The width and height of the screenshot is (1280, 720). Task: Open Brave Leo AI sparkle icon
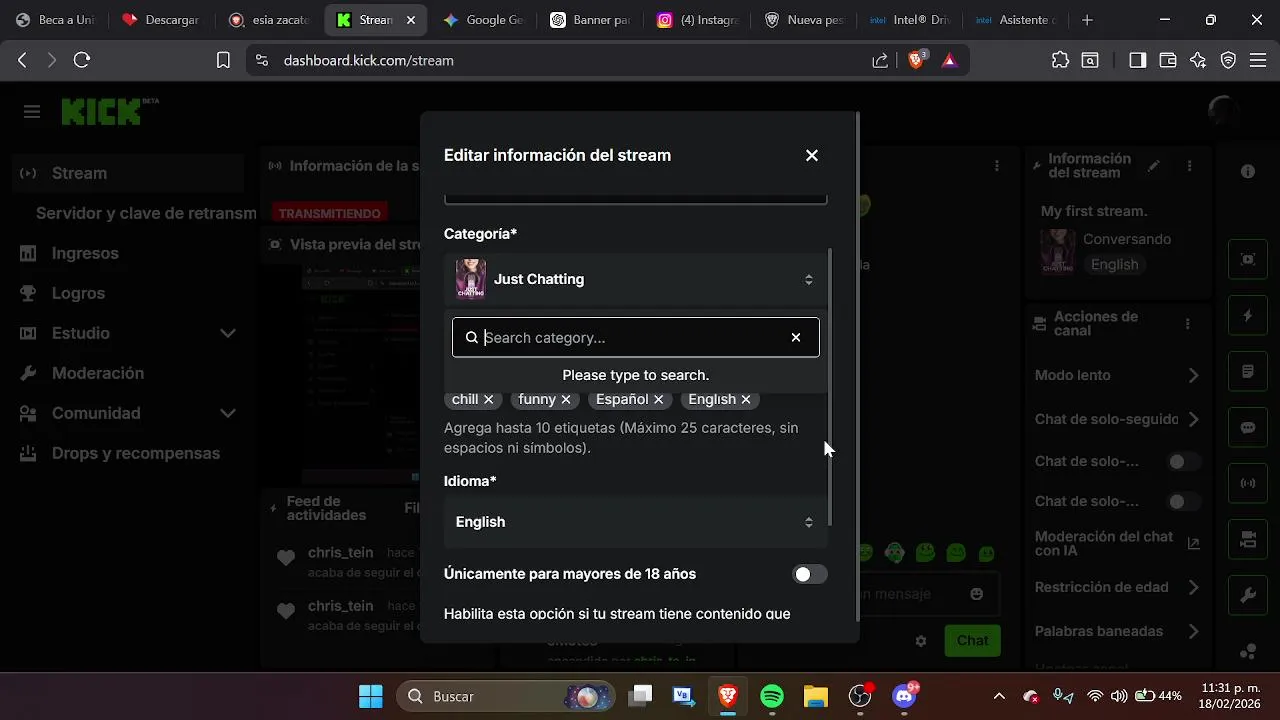pos(1198,60)
